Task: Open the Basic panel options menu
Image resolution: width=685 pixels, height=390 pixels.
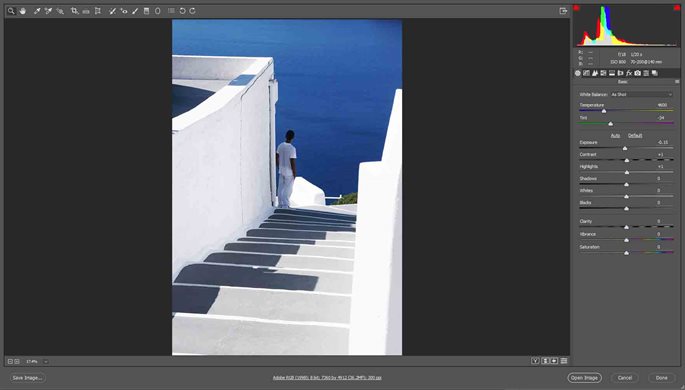Action: click(677, 82)
